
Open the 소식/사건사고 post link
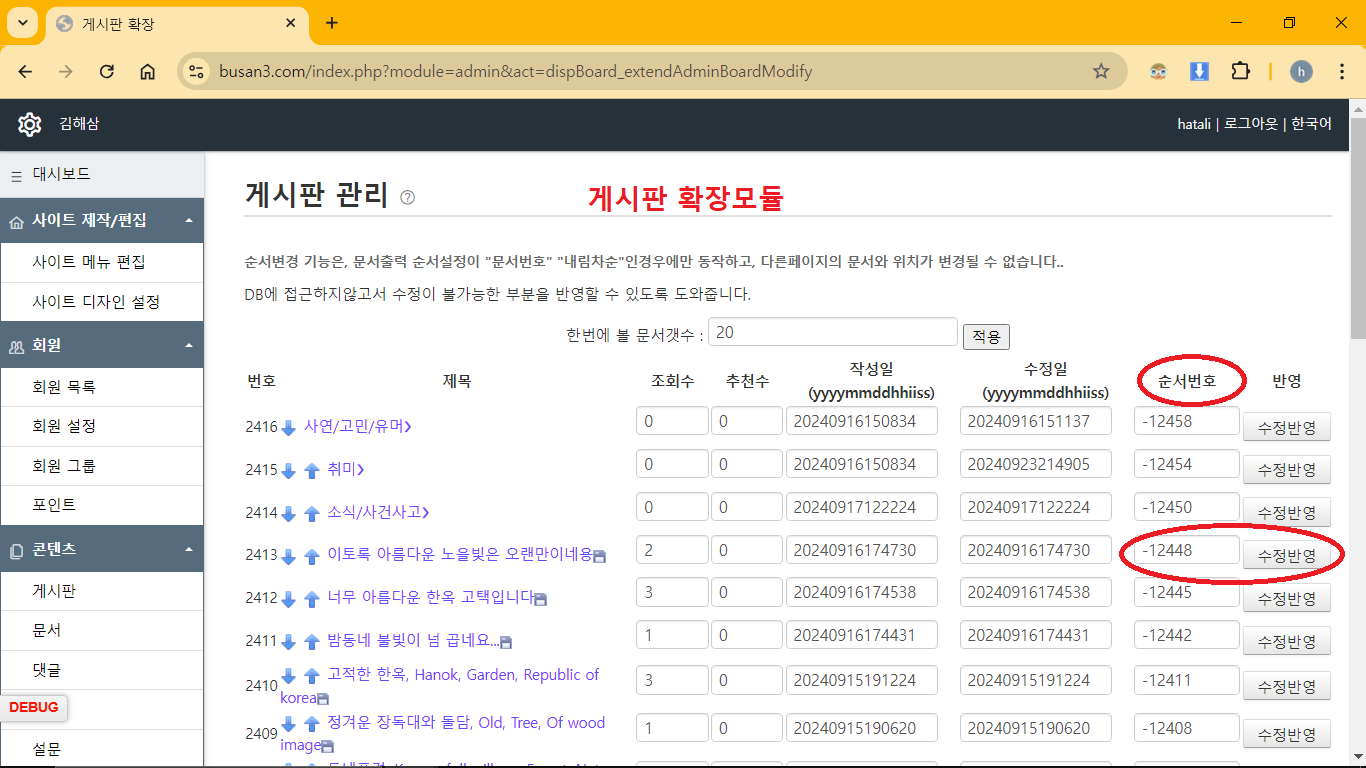point(378,512)
